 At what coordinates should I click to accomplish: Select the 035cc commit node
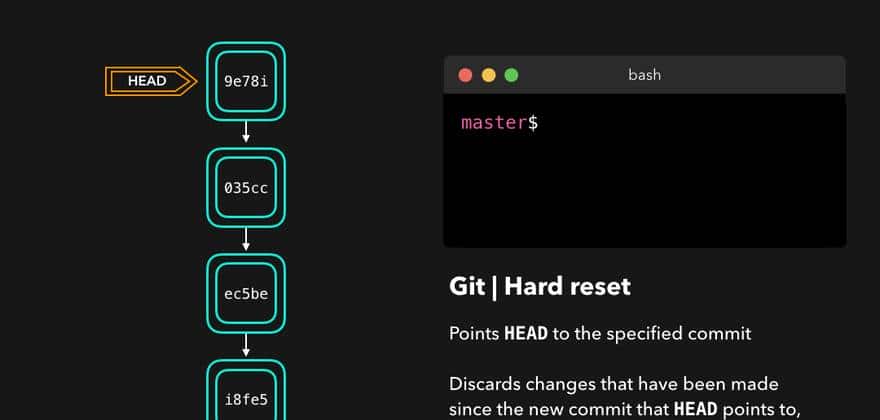(246, 187)
